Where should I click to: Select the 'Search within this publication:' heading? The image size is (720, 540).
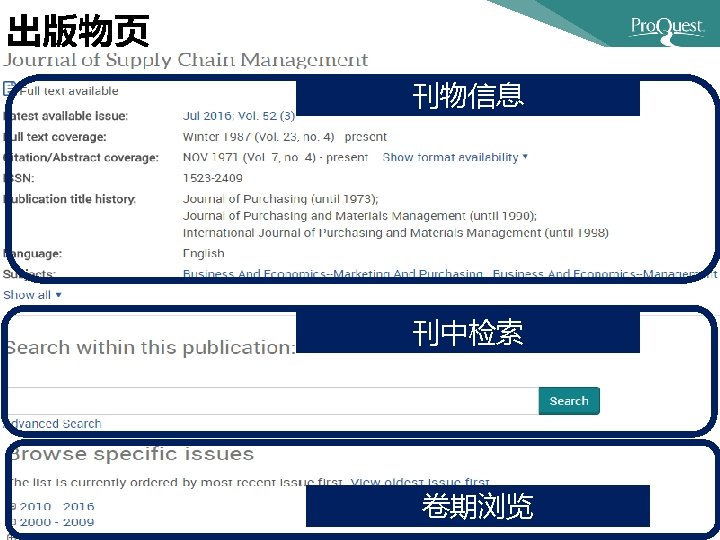pyautogui.click(x=151, y=348)
